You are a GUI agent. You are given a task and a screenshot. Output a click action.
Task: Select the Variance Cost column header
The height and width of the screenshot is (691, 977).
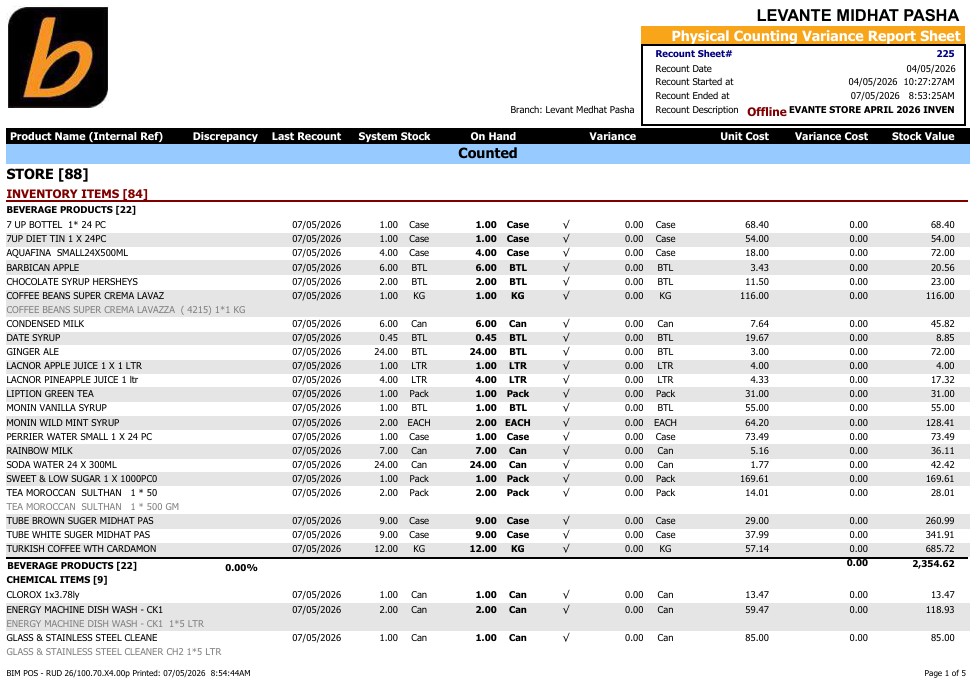[x=831, y=136]
